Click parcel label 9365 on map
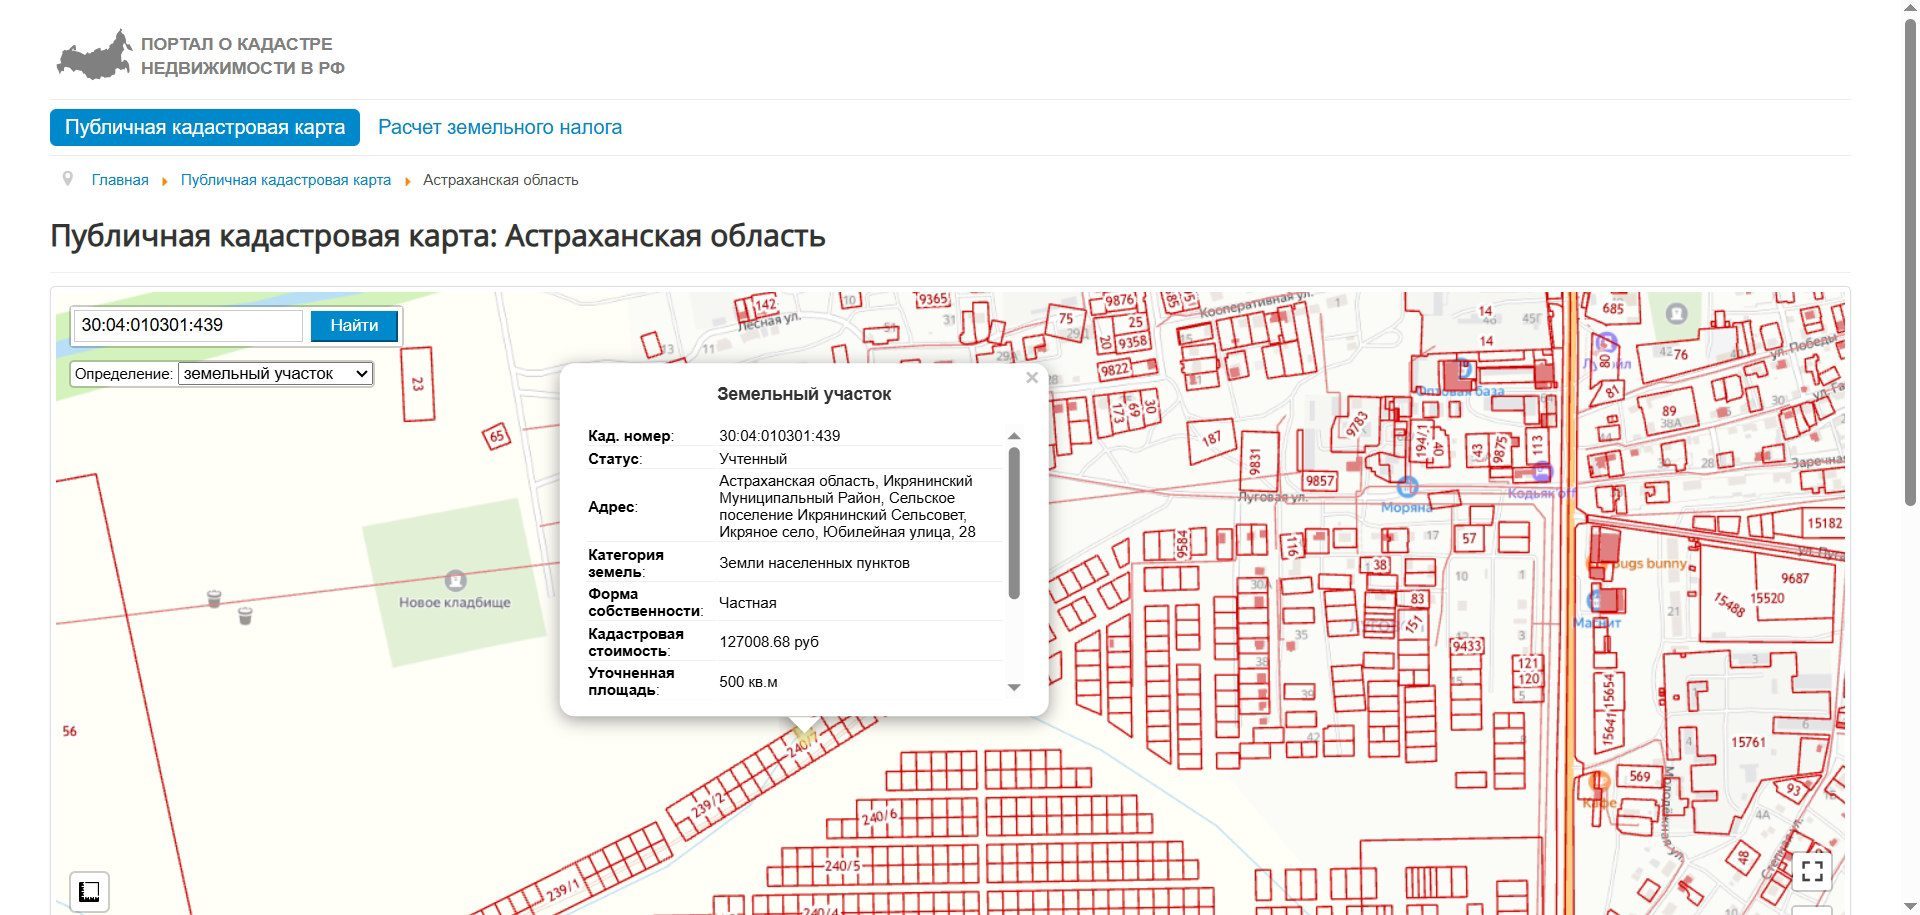 [933, 299]
